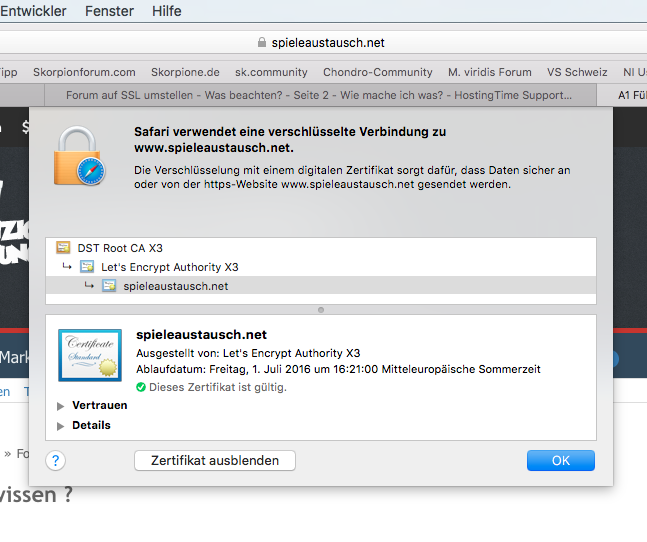Click the DST Root CA X3 certificate icon
This screenshot has height=542, width=647.
pos(63,248)
